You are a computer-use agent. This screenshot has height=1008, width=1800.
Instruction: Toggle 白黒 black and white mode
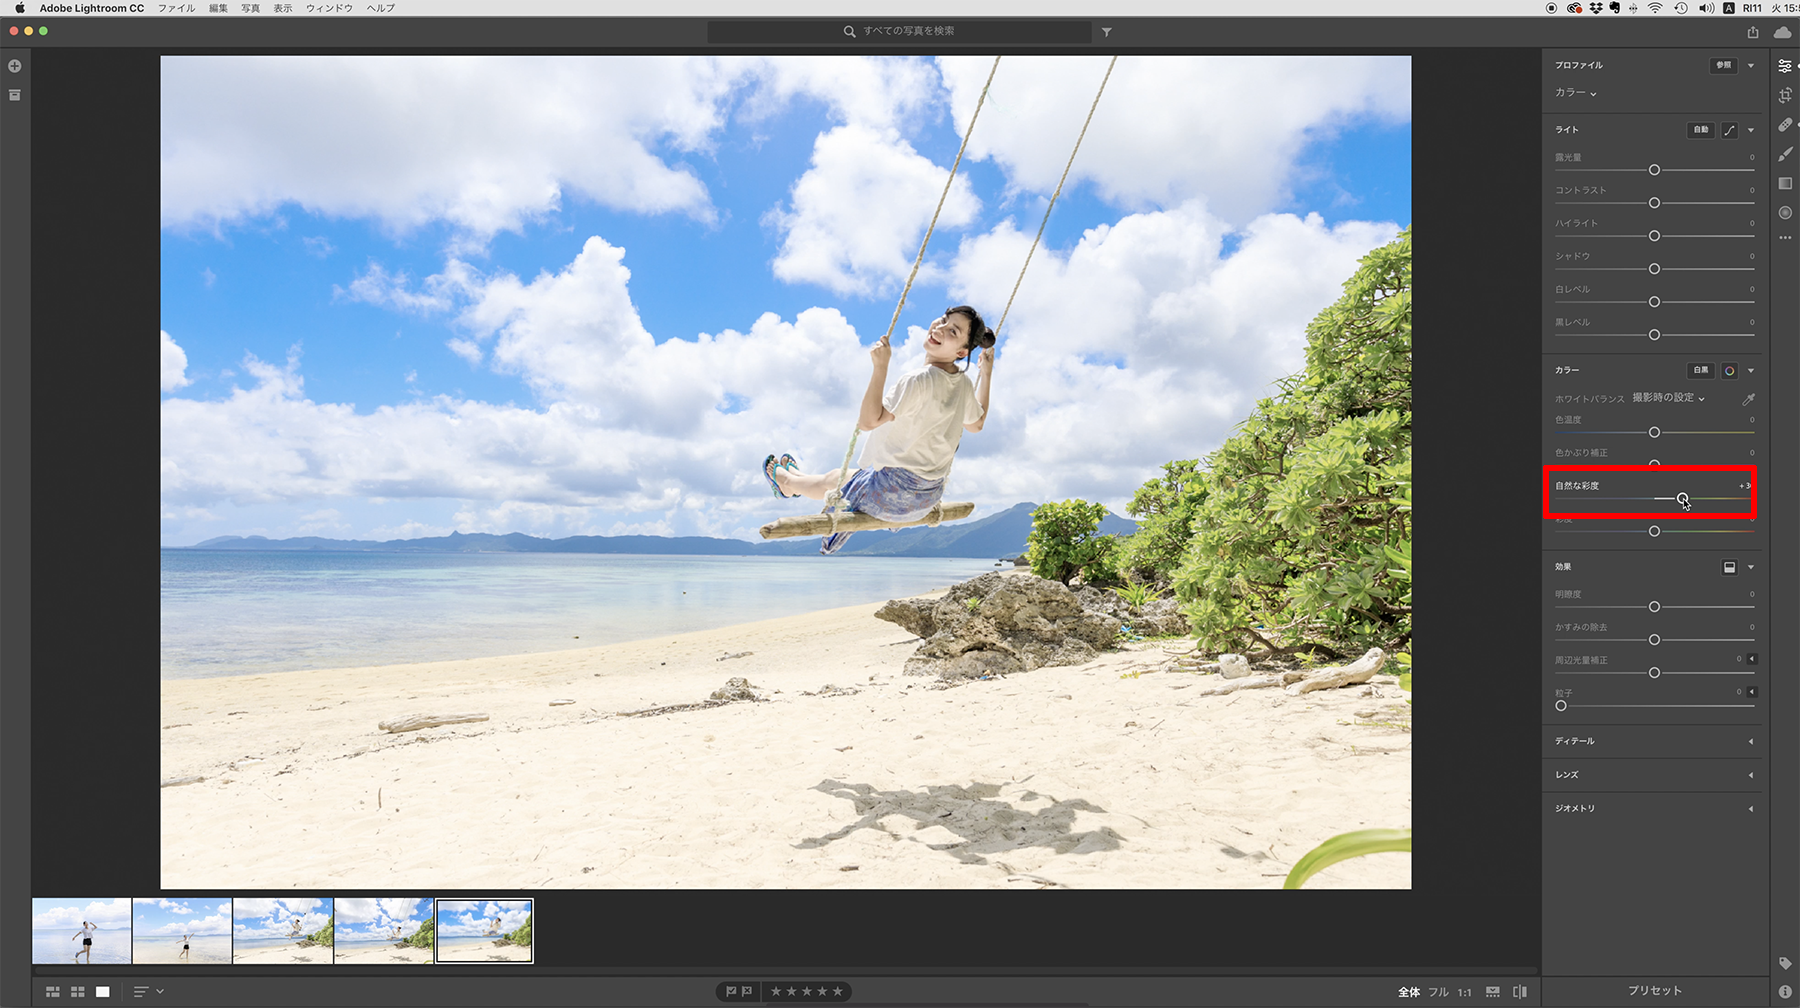pos(1701,371)
